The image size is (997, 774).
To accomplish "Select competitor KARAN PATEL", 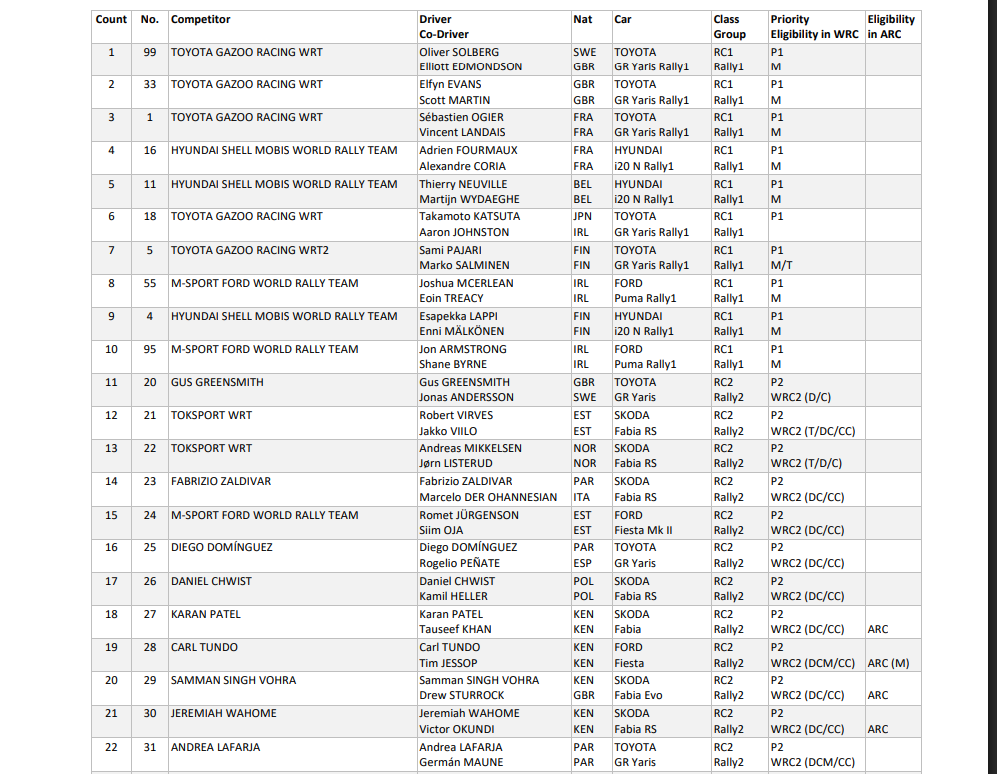I will (x=206, y=614).
